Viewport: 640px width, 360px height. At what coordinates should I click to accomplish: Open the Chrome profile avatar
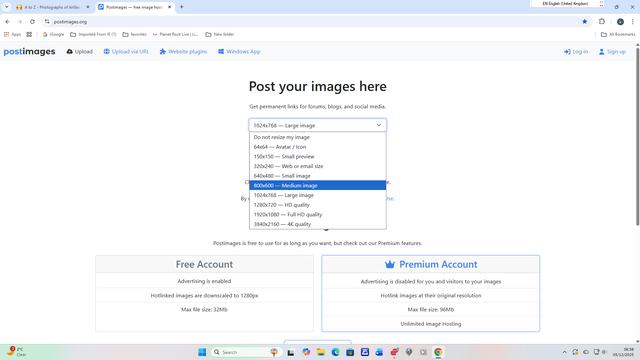pos(620,22)
